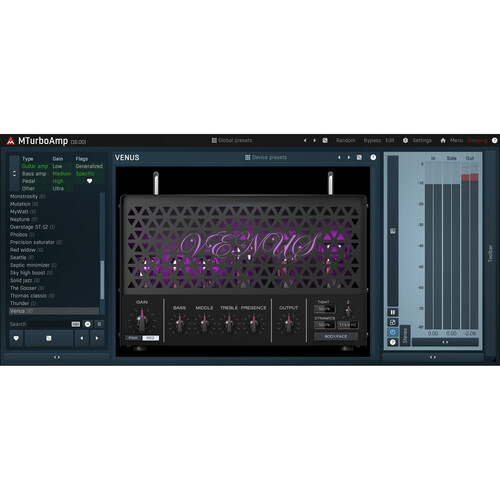Image resolution: width=500 pixels, height=500 pixels.
Task: Open Global presets grid icon
Action: (214, 140)
